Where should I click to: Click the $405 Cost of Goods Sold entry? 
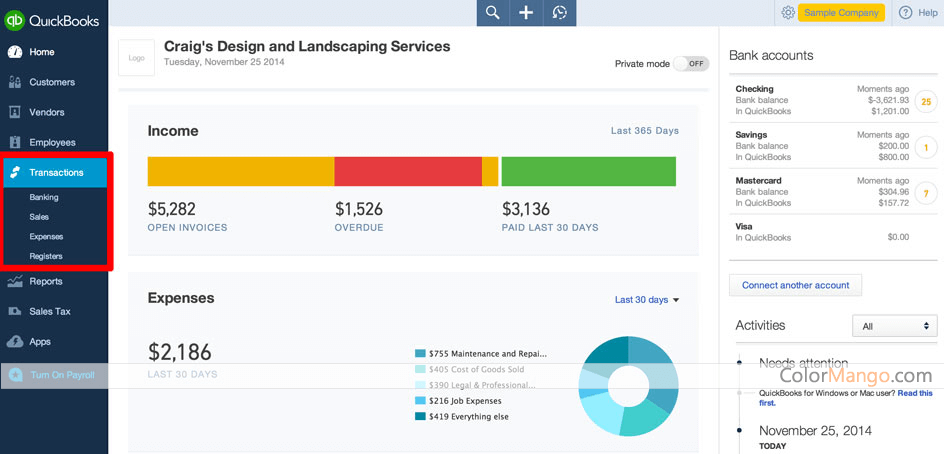click(x=470, y=369)
